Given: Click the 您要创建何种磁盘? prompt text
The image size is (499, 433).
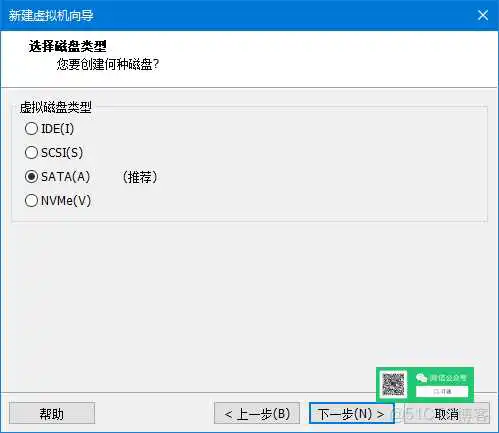Looking at the screenshot, I should click(108, 64).
